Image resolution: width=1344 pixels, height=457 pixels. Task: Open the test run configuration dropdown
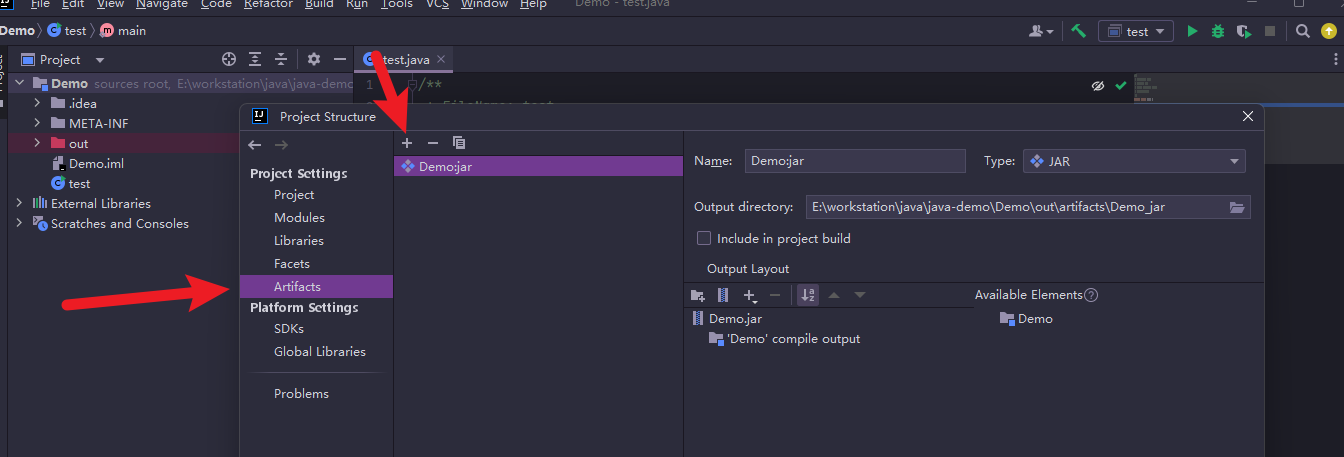click(x=1136, y=31)
